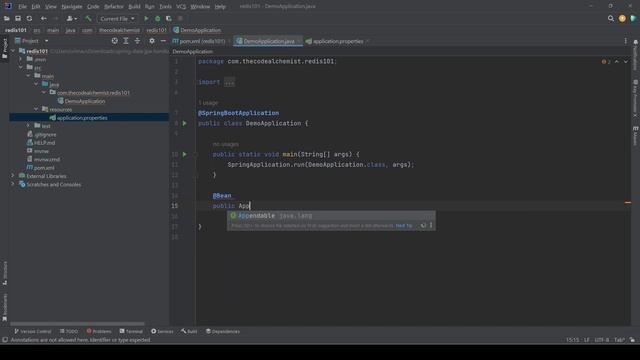Open the Dependencies tool window

pyautogui.click(x=223, y=331)
